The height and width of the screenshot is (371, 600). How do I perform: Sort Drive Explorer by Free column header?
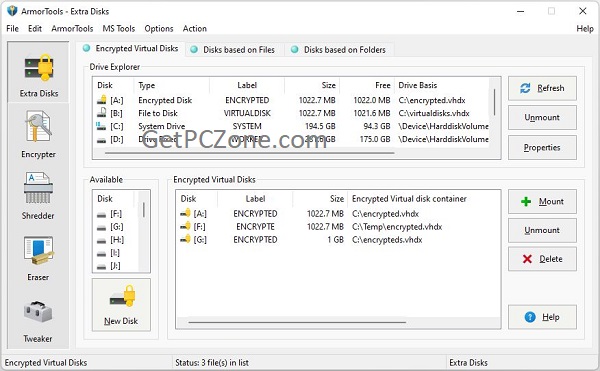366,85
